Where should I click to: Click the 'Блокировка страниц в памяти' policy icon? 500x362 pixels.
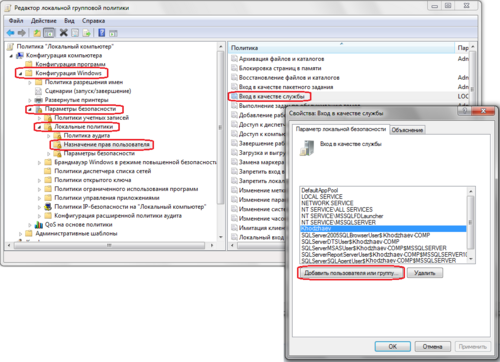[x=234, y=68]
